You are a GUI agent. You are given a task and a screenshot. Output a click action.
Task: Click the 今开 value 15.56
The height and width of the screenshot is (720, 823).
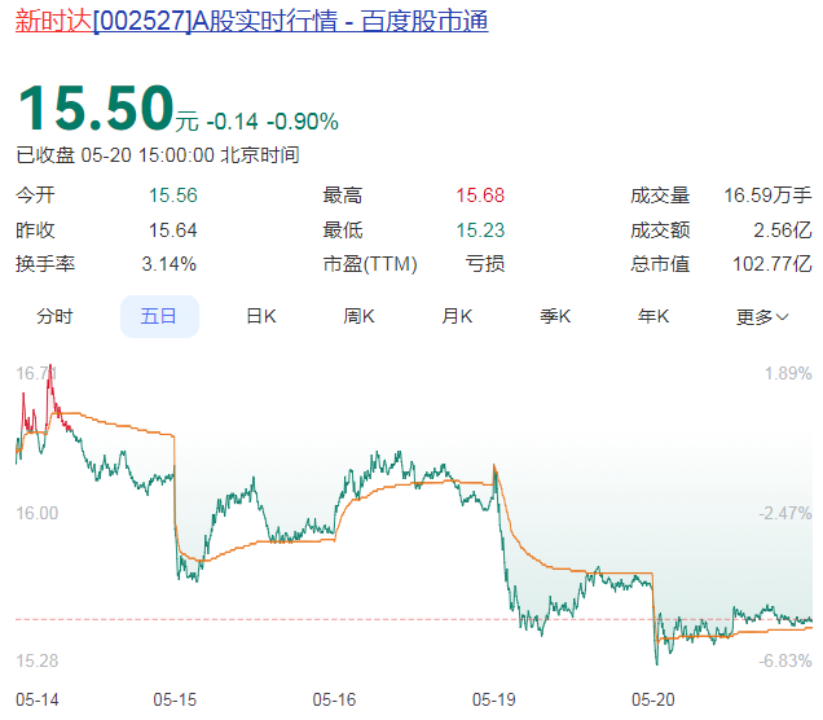173,195
